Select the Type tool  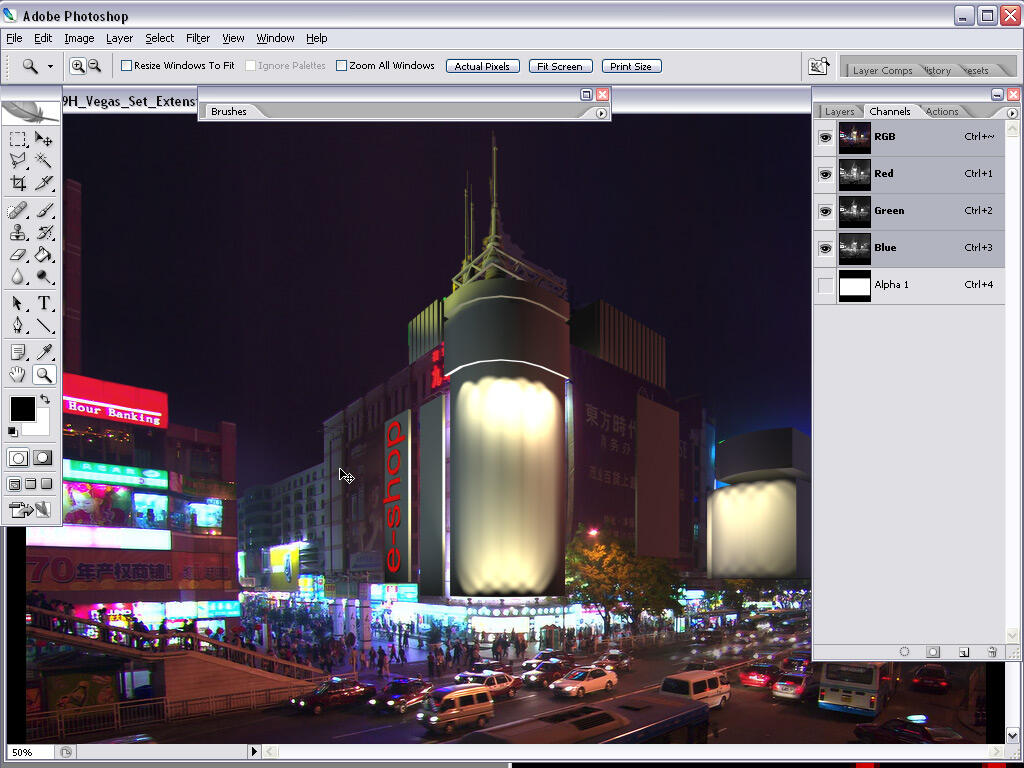(44, 303)
